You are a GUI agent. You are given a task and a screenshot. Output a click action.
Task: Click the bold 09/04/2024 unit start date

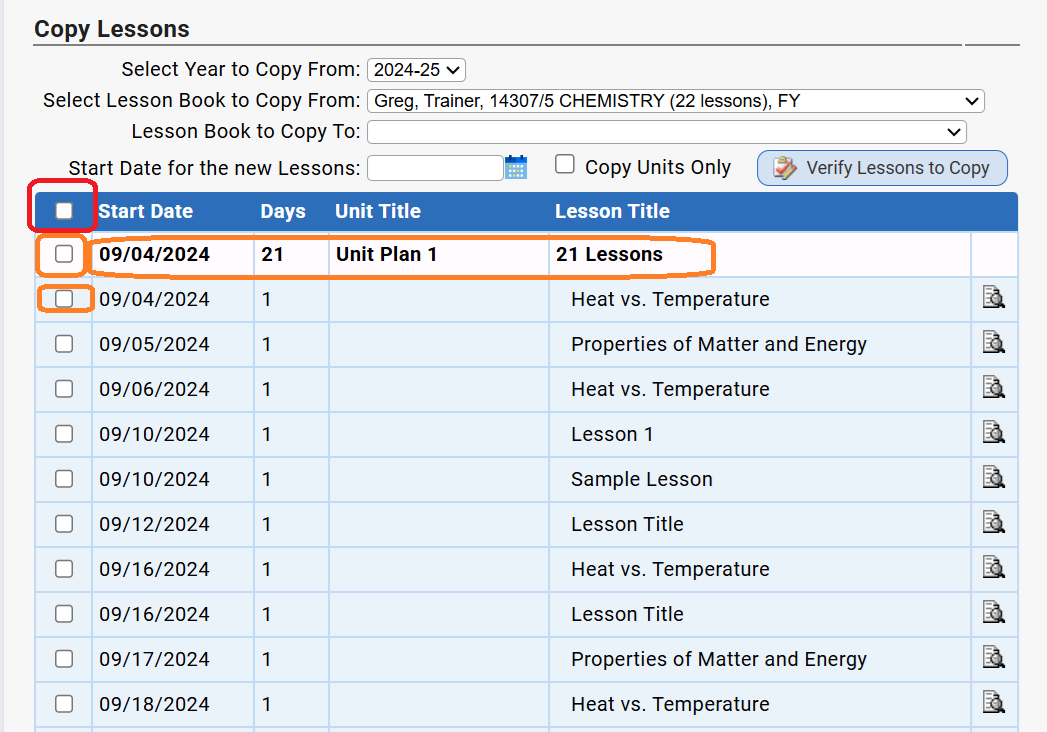(154, 254)
